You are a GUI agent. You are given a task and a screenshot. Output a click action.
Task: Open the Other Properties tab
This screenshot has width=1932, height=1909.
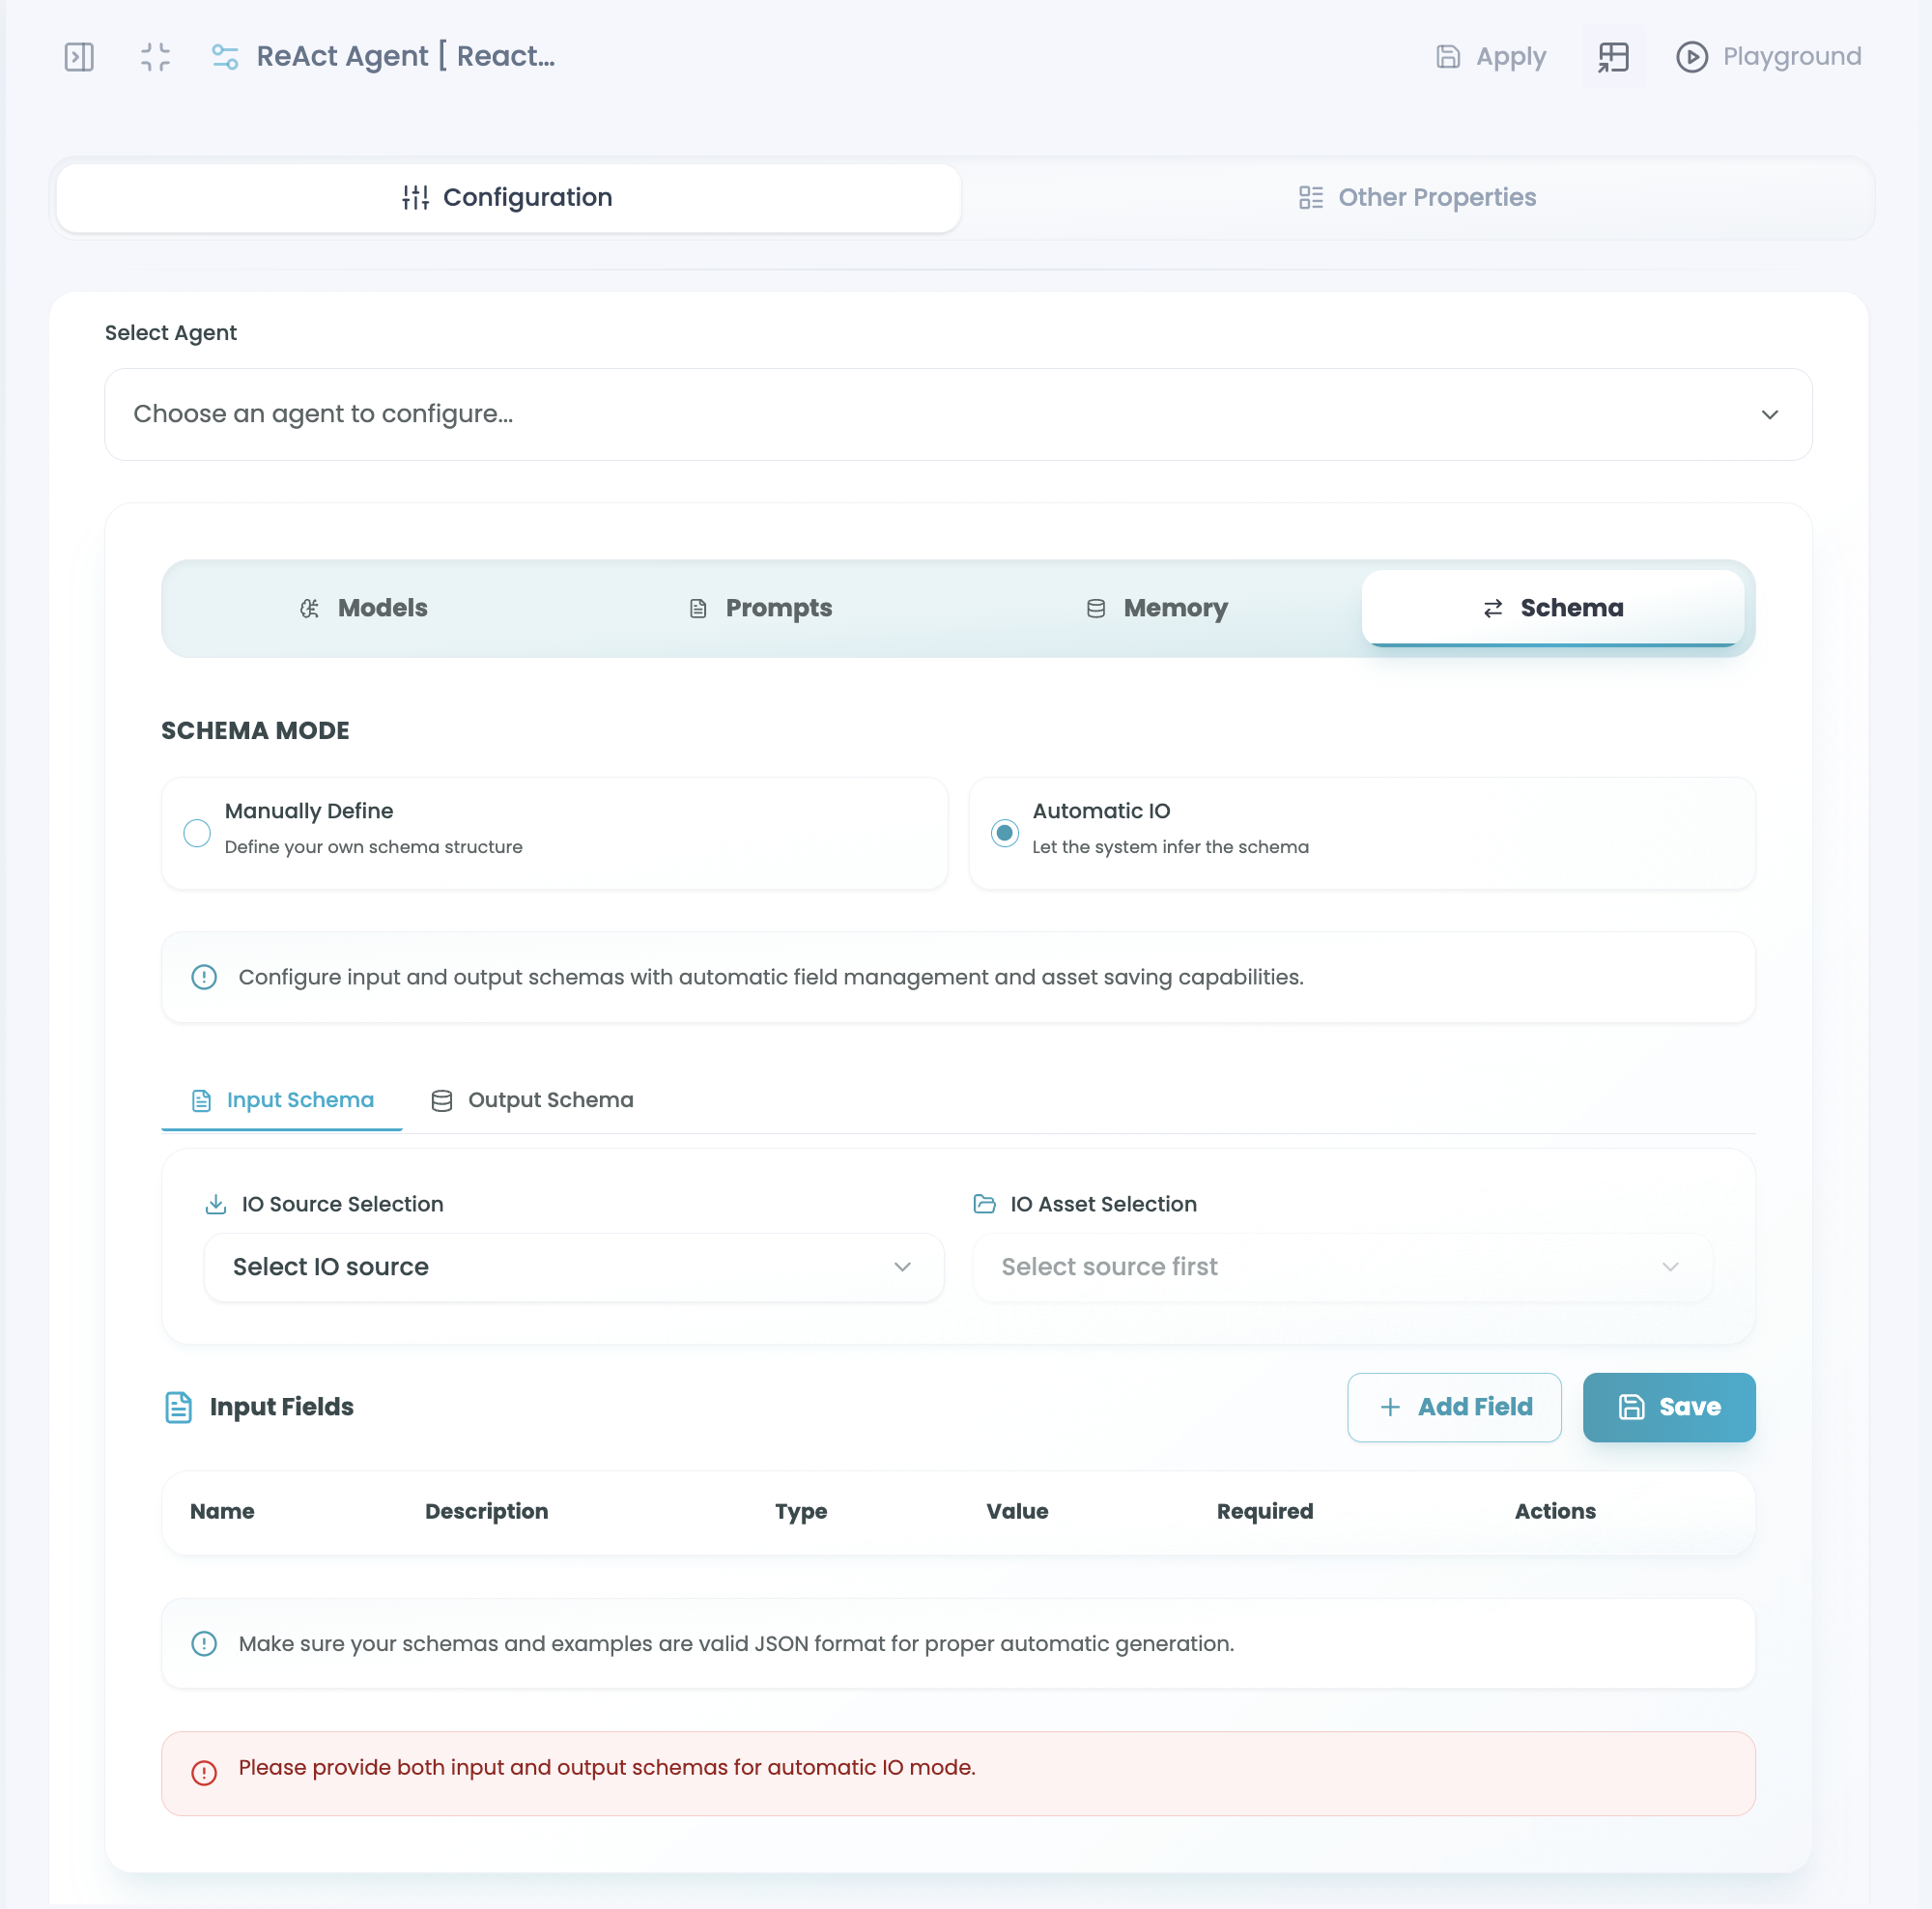(x=1417, y=198)
